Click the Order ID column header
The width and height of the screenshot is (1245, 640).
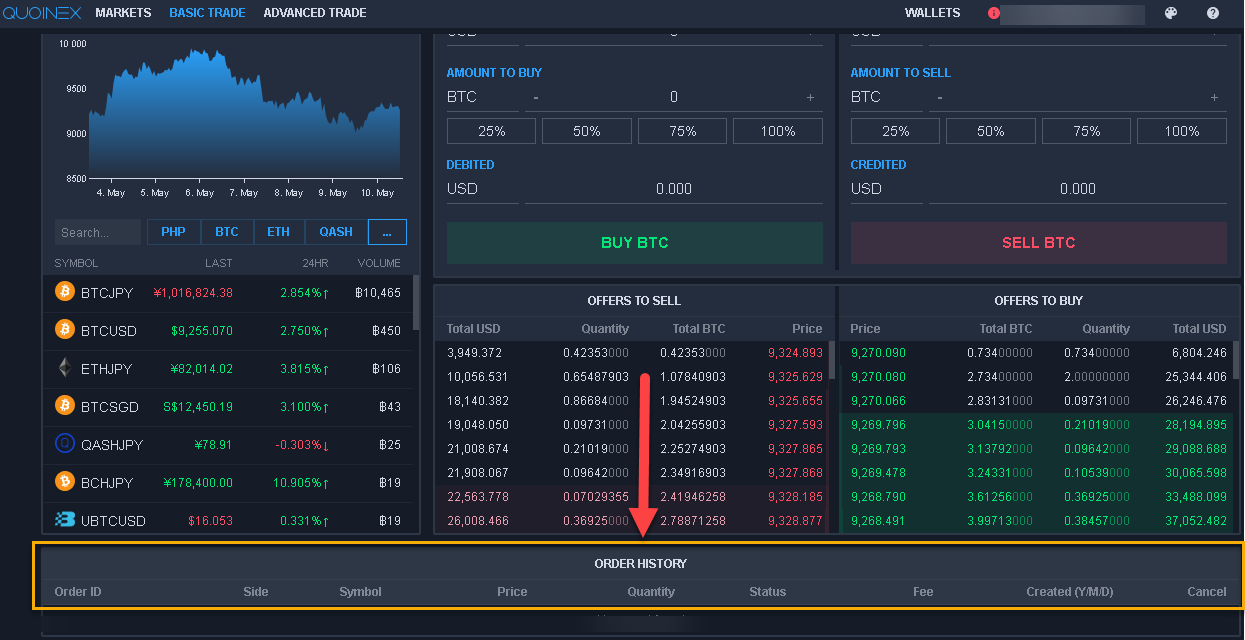coord(78,592)
